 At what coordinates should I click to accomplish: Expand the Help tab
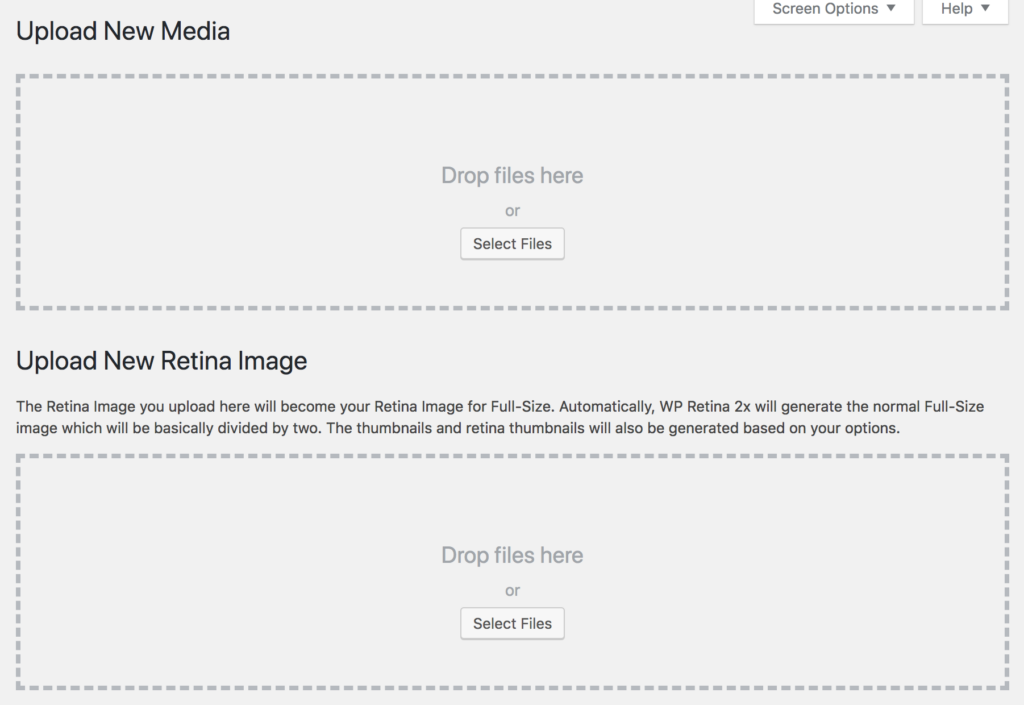tap(965, 10)
